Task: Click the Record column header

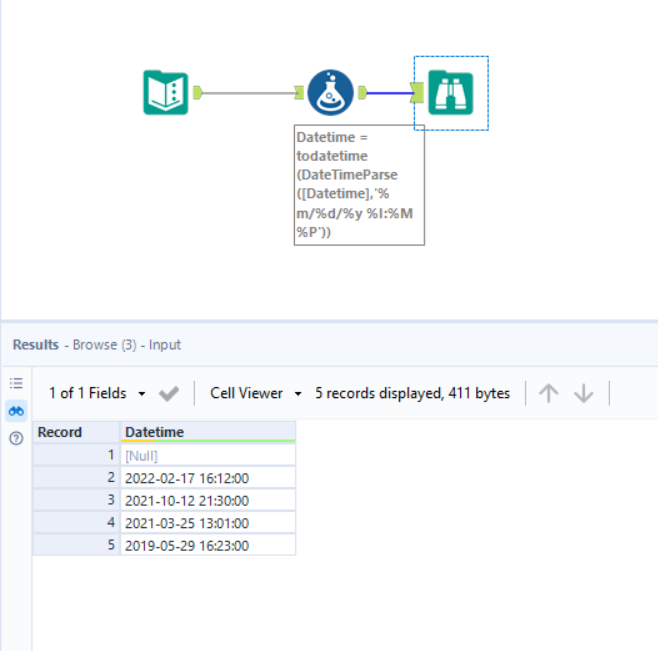Action: [76, 432]
